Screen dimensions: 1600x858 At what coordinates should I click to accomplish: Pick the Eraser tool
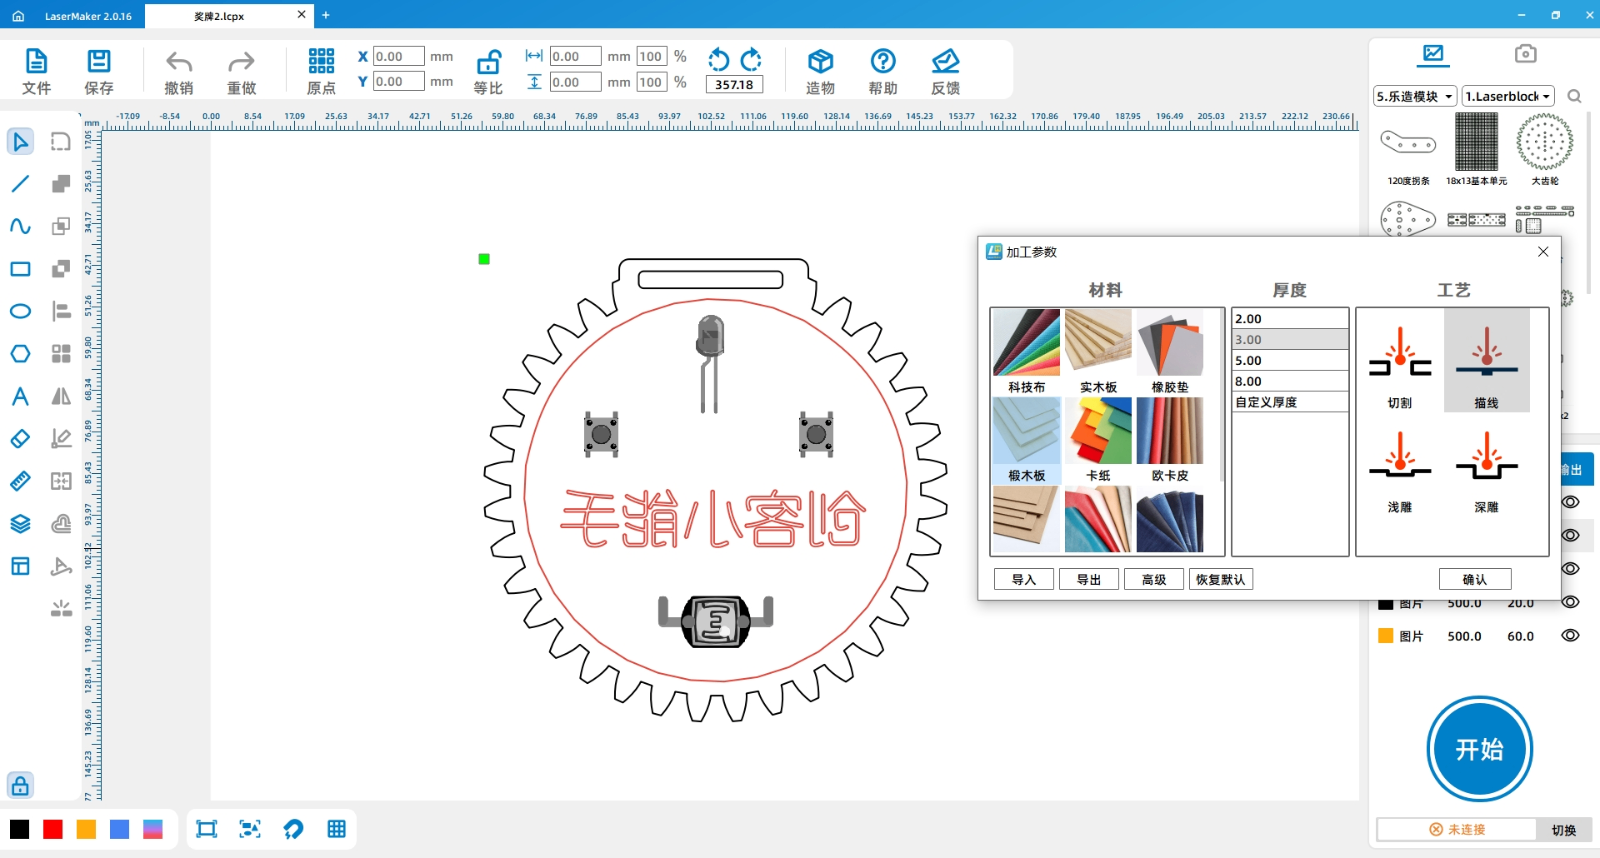coord(20,439)
